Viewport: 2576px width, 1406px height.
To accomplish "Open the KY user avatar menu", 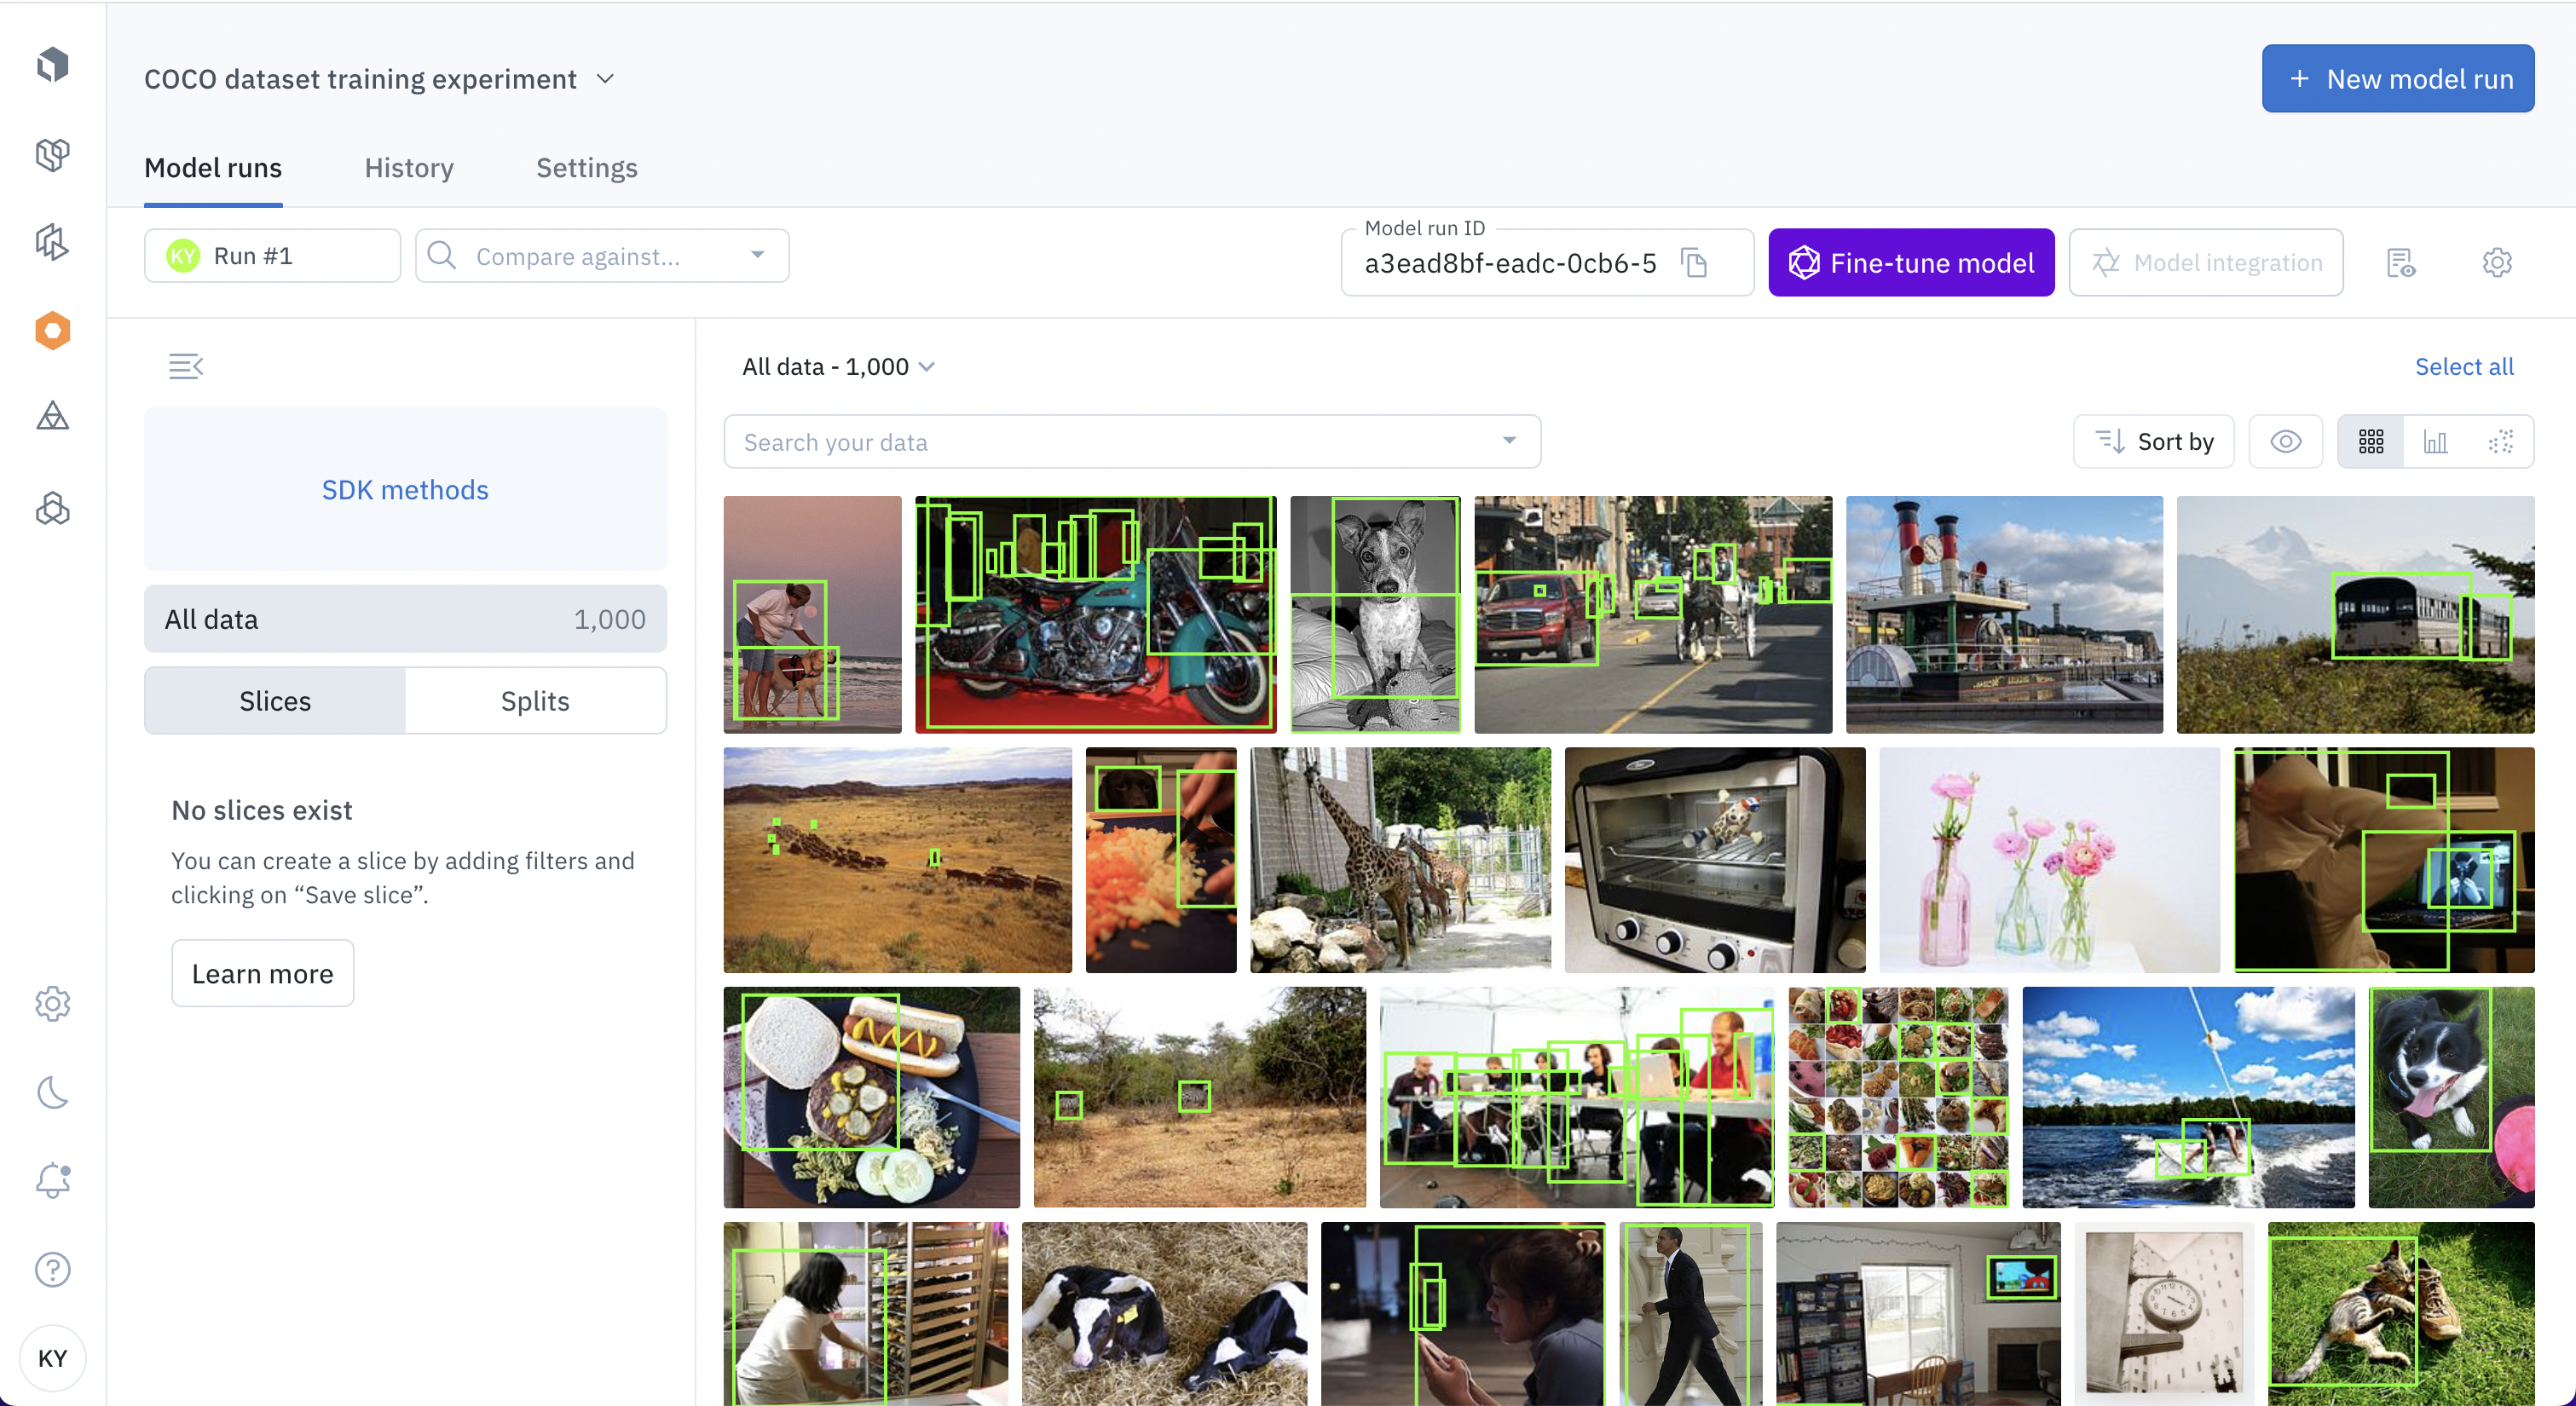I will 52,1358.
